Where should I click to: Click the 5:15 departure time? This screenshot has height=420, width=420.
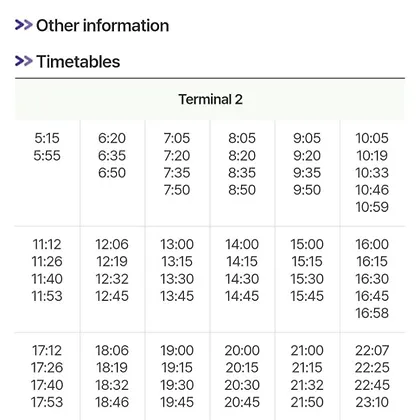coord(47,138)
